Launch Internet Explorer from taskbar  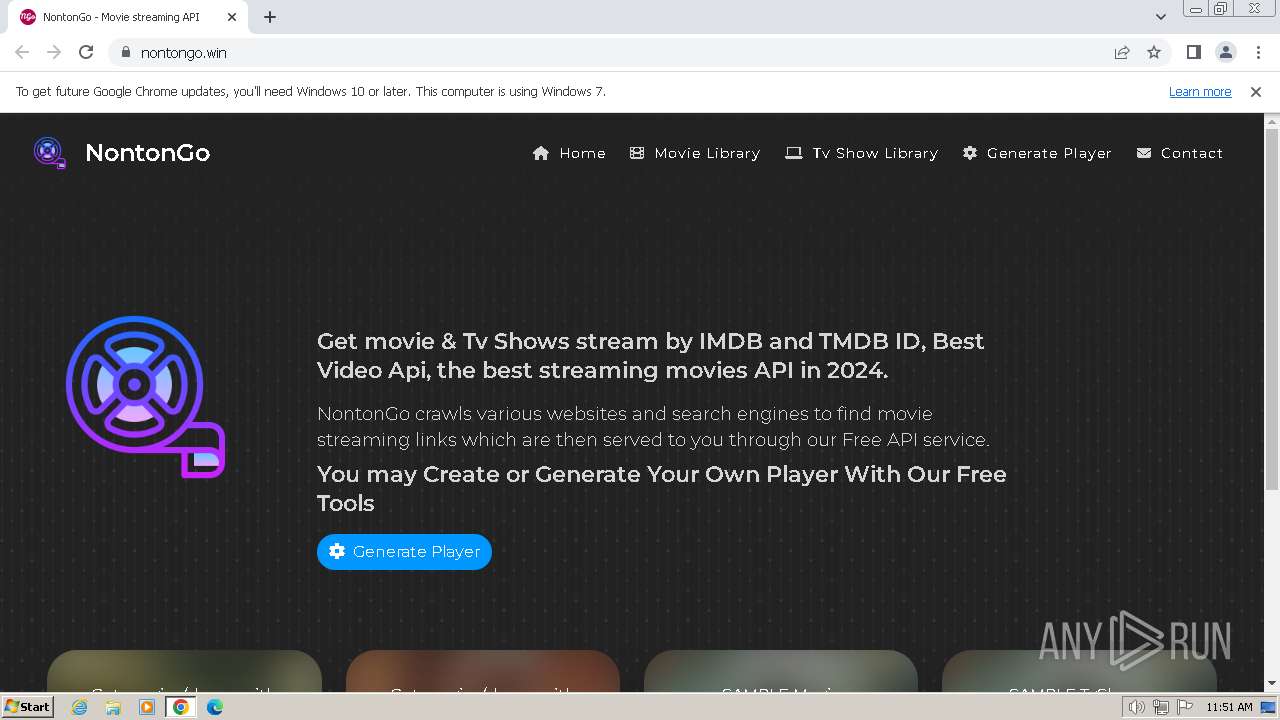[80, 707]
